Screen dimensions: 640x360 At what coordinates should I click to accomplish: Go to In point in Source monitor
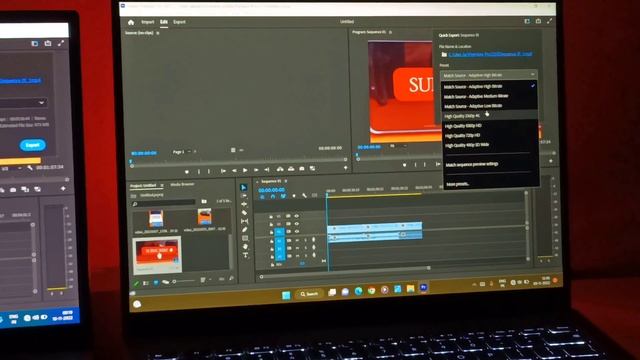pos(223,171)
